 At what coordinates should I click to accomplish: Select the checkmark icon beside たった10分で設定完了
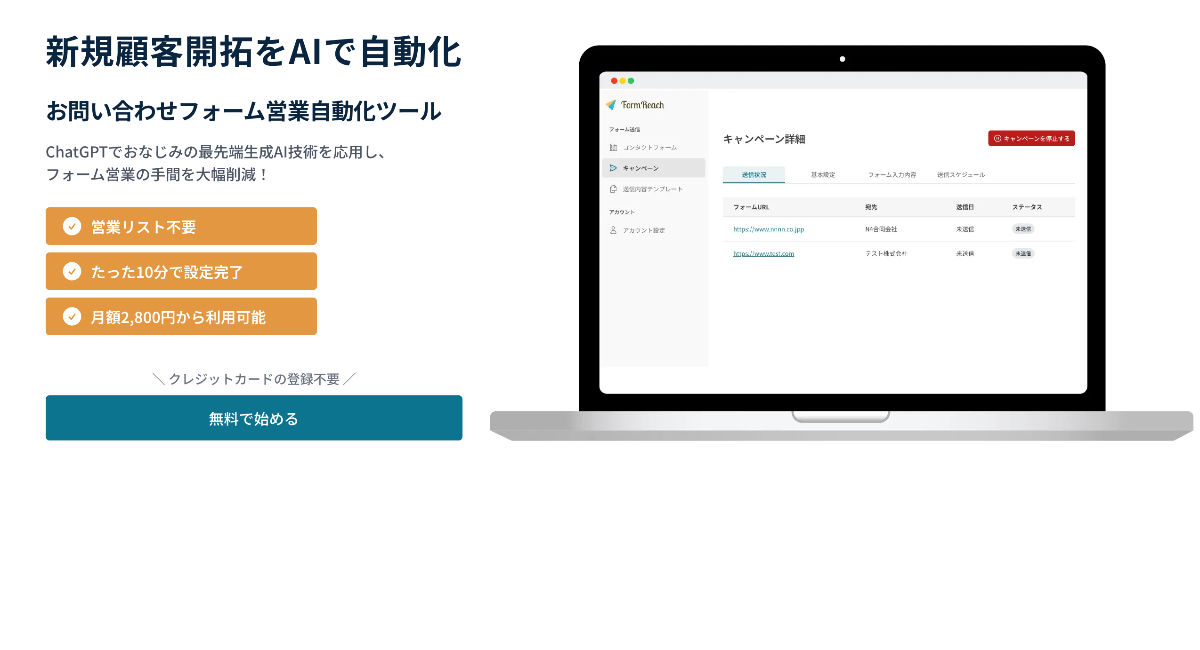coord(71,271)
